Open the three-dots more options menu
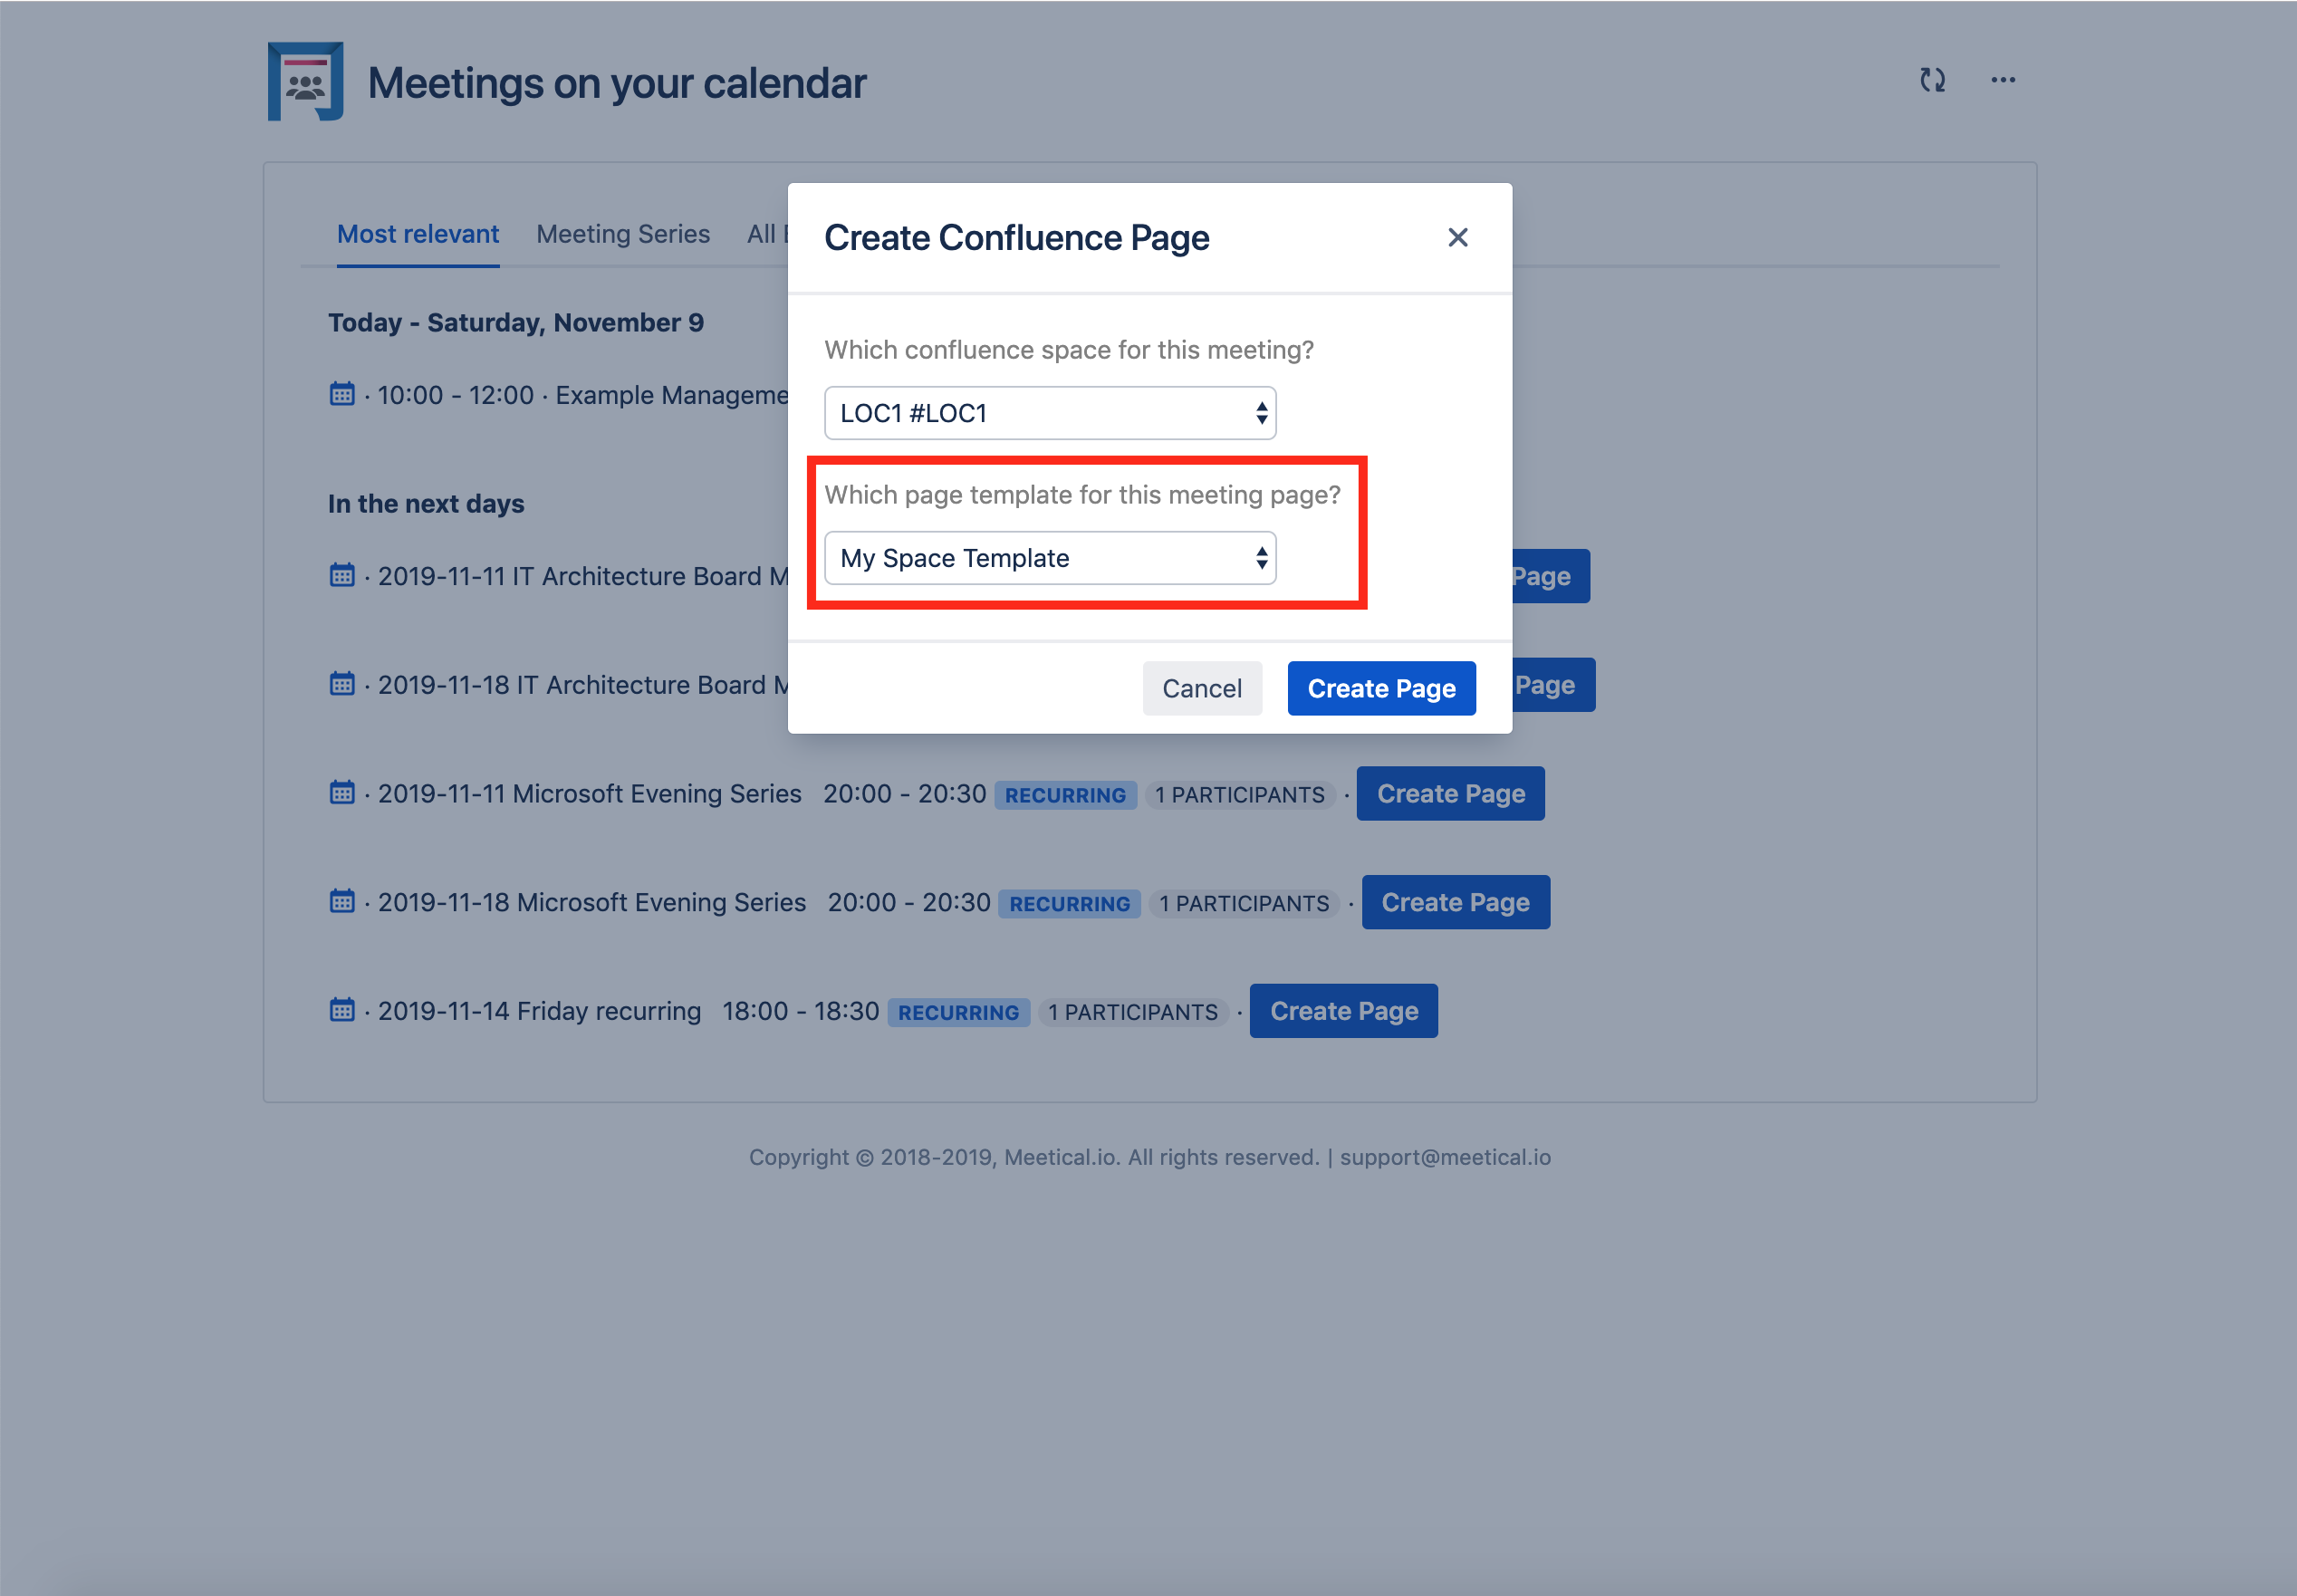Screen dimensions: 2297x1596 [2003, 80]
